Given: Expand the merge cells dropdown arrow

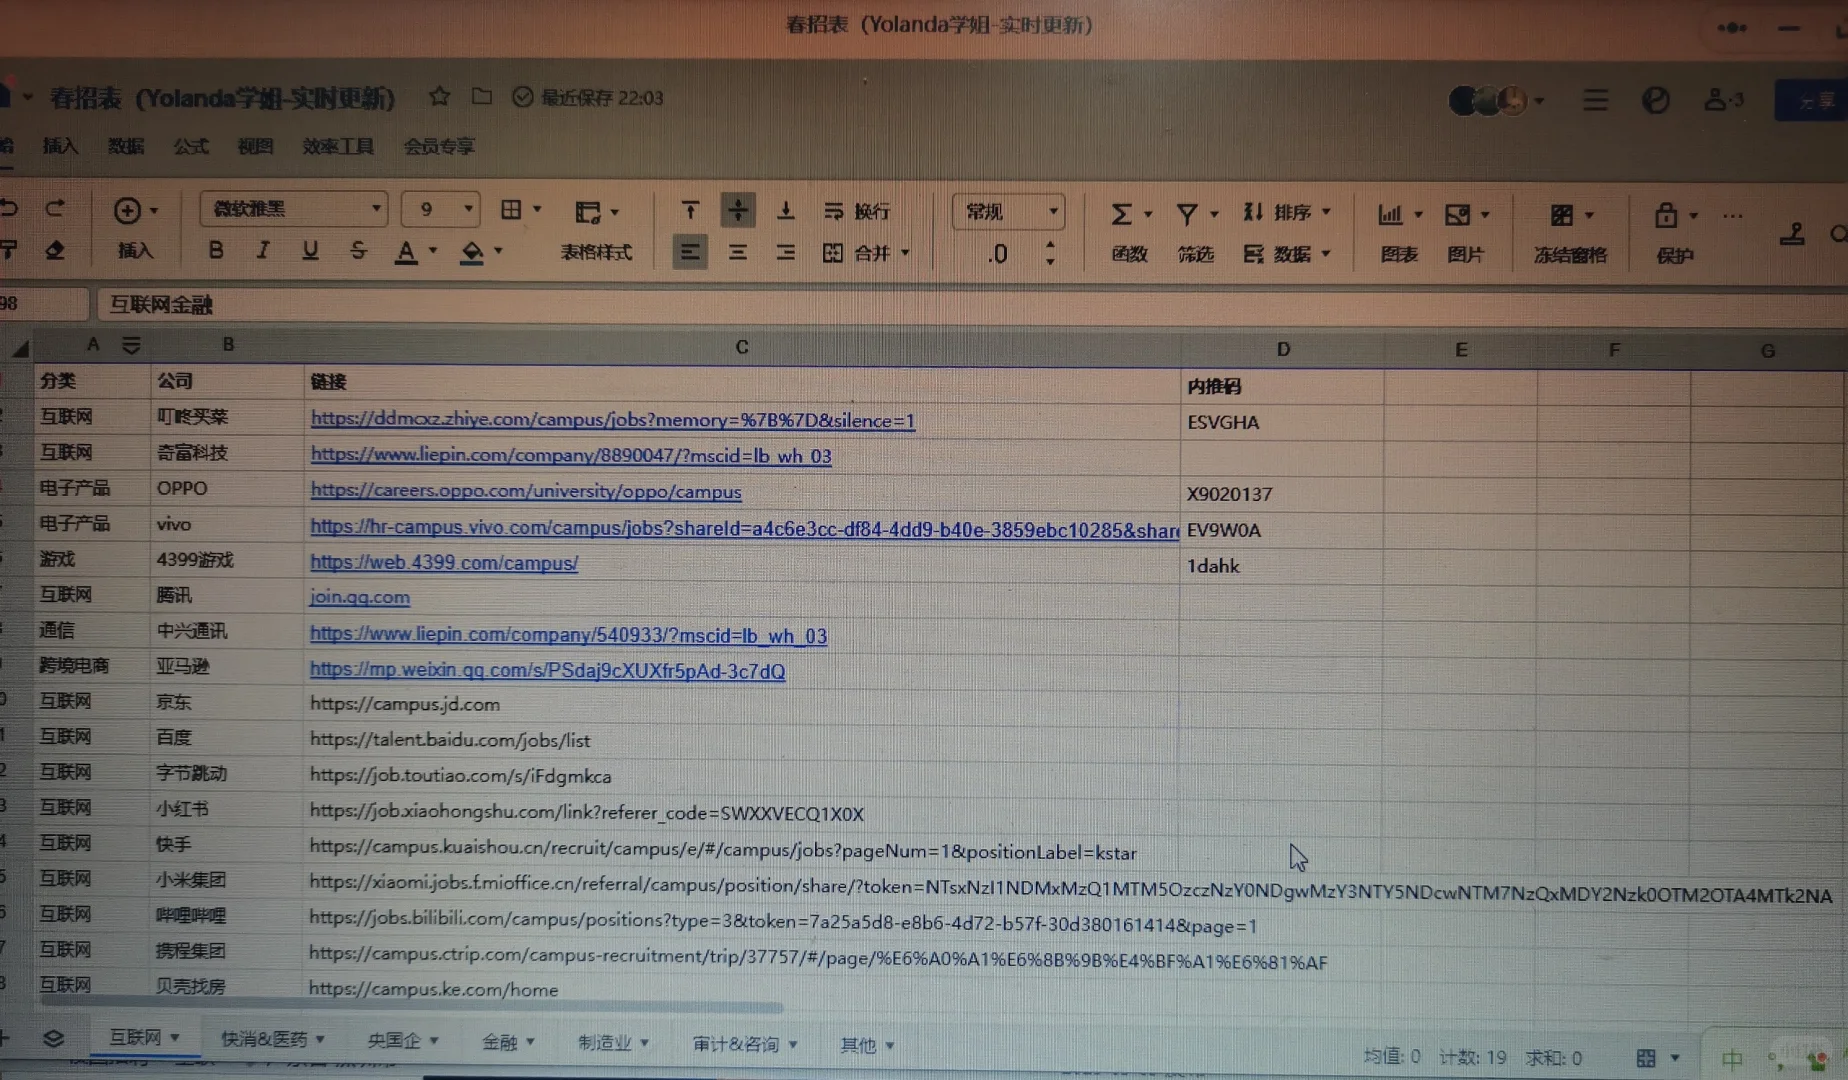Looking at the screenshot, I should coord(905,253).
